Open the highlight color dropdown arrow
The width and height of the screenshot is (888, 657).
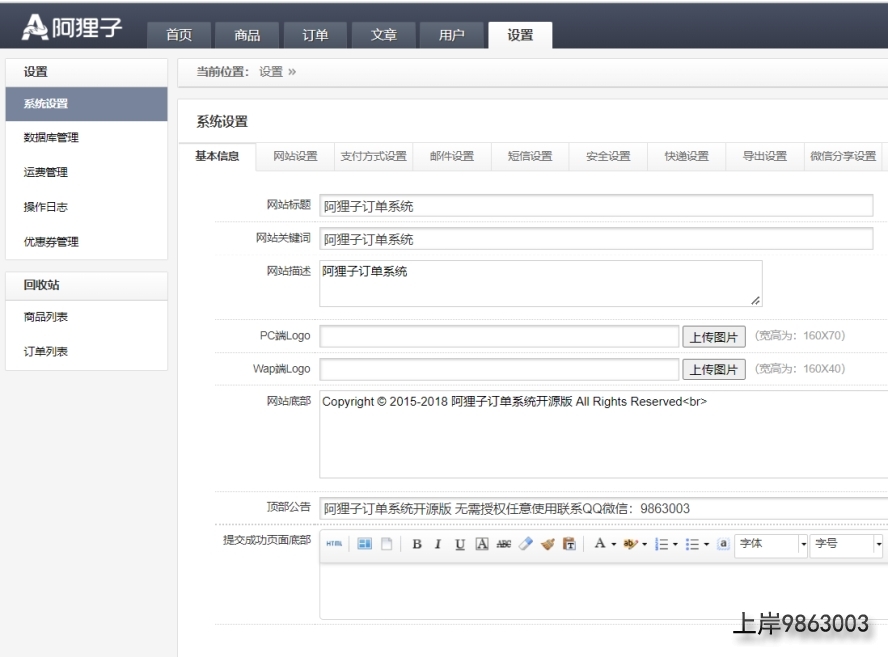pyautogui.click(x=644, y=544)
